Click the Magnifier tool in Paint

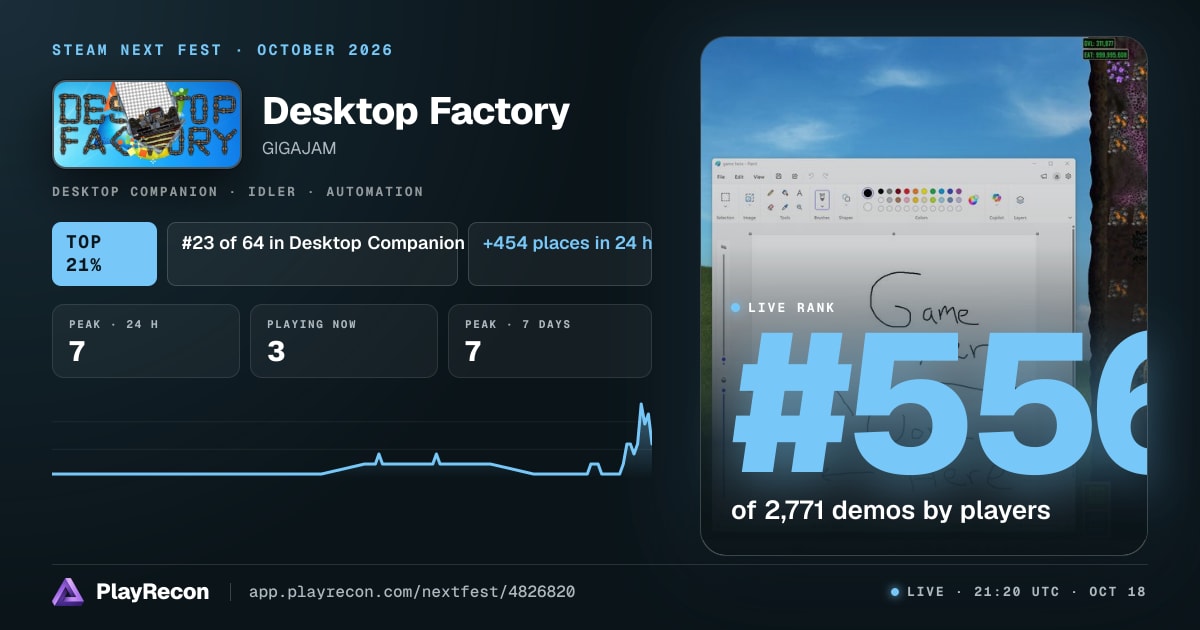[799, 207]
